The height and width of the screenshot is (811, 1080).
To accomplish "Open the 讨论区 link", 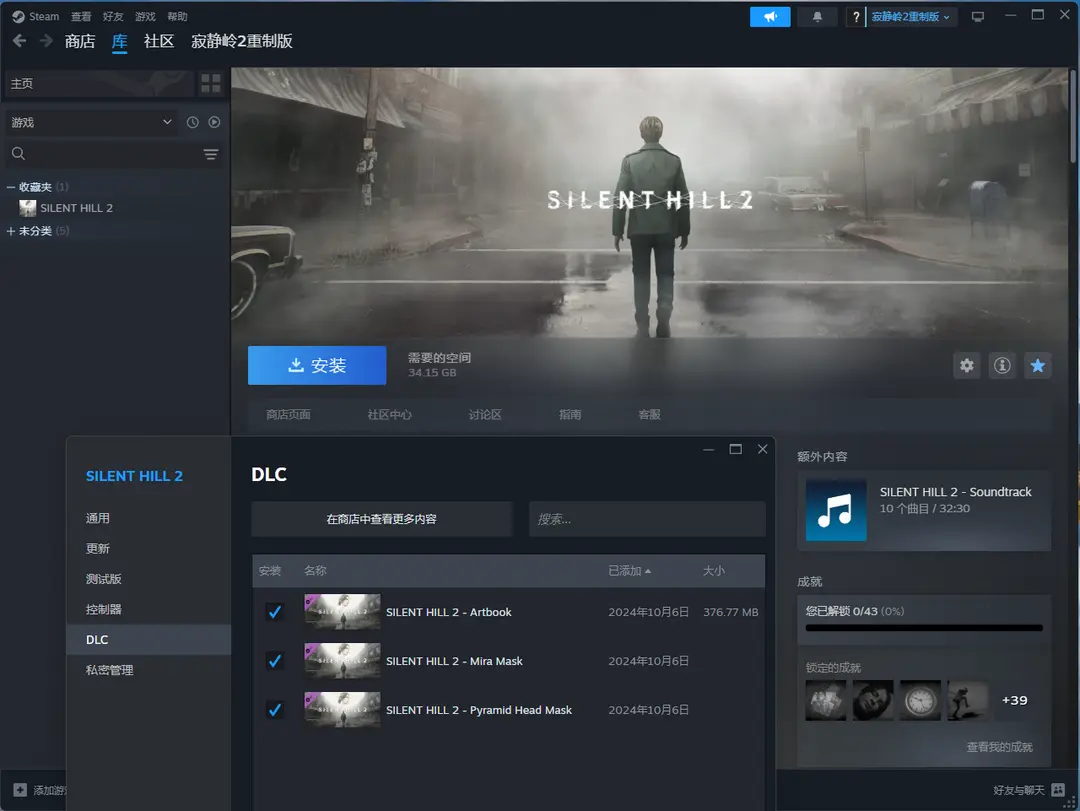I will click(x=485, y=414).
